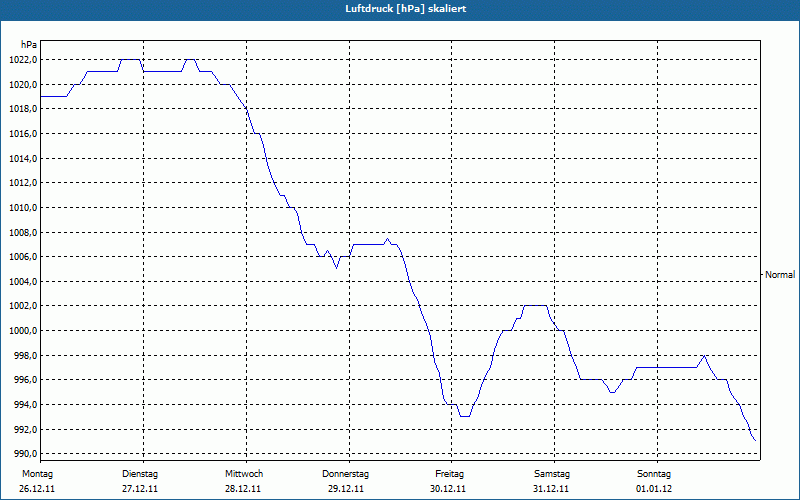
Task: Click the 992,0 axis value
Action: tap(26, 429)
